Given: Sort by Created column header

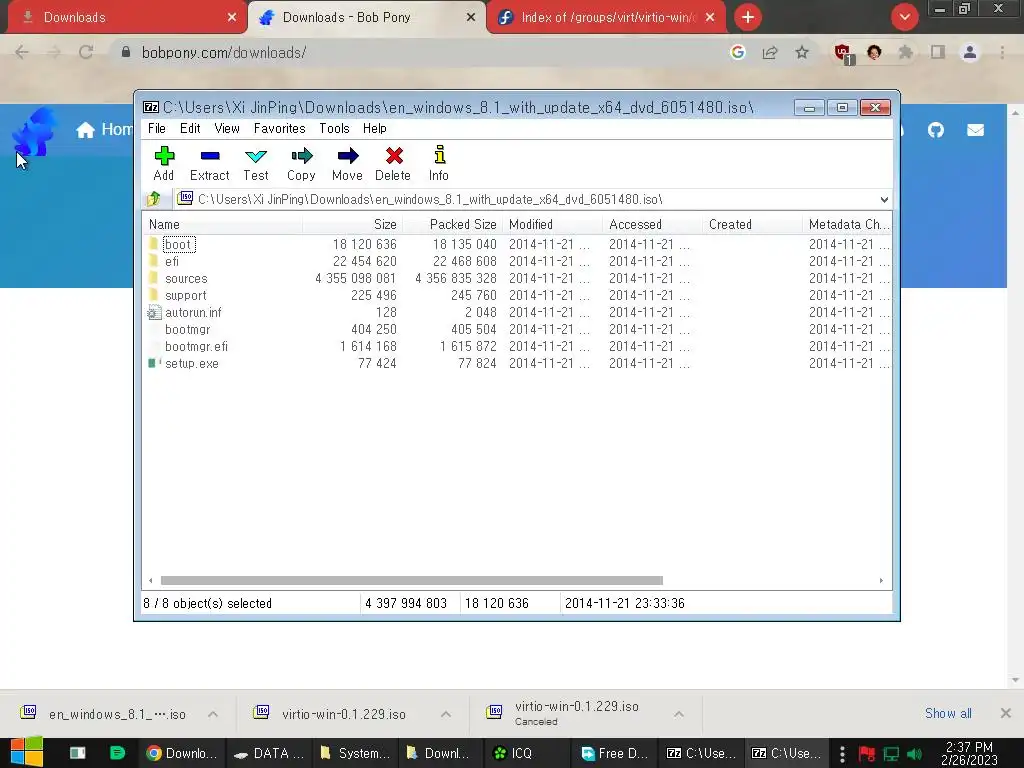Looking at the screenshot, I should [753, 224].
